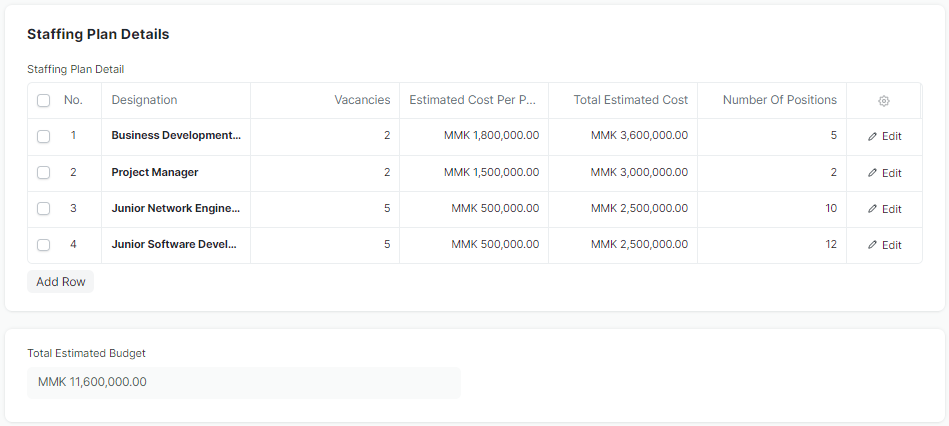
Task: Click the Estimated Cost Per Position header
Action: [474, 100]
